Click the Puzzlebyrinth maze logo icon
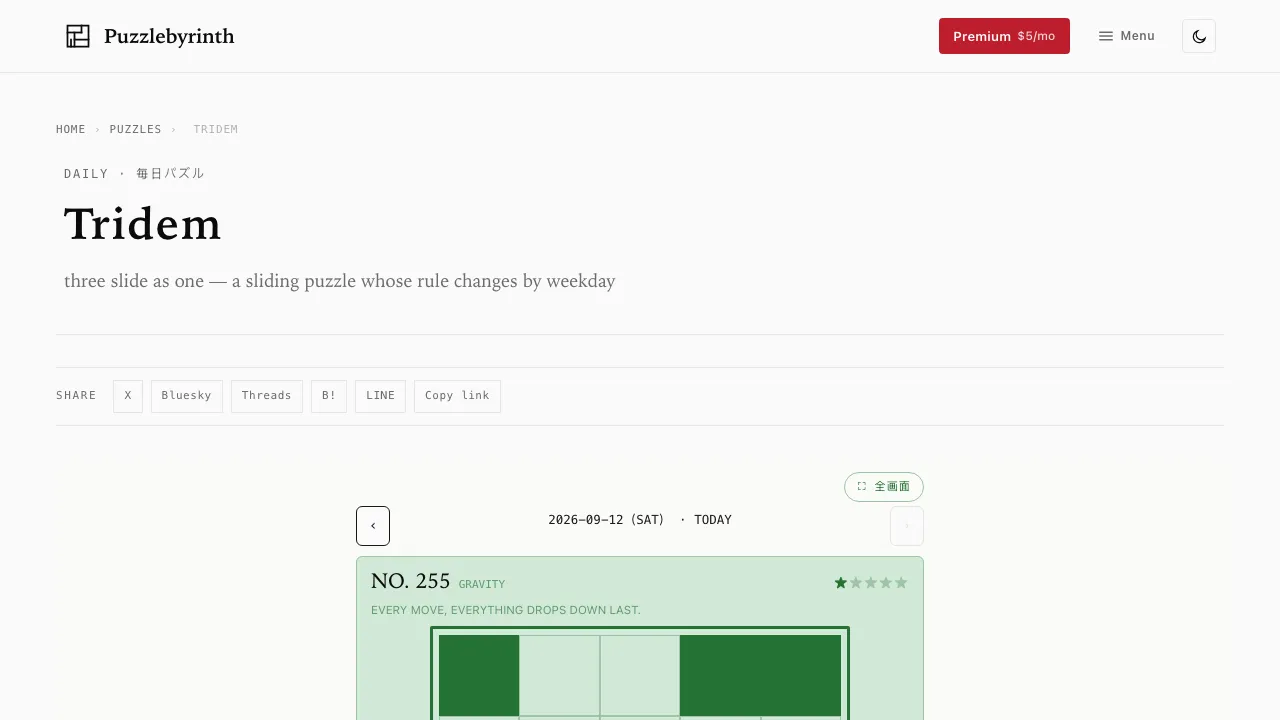Image resolution: width=1280 pixels, height=720 pixels. pyautogui.click(x=78, y=36)
